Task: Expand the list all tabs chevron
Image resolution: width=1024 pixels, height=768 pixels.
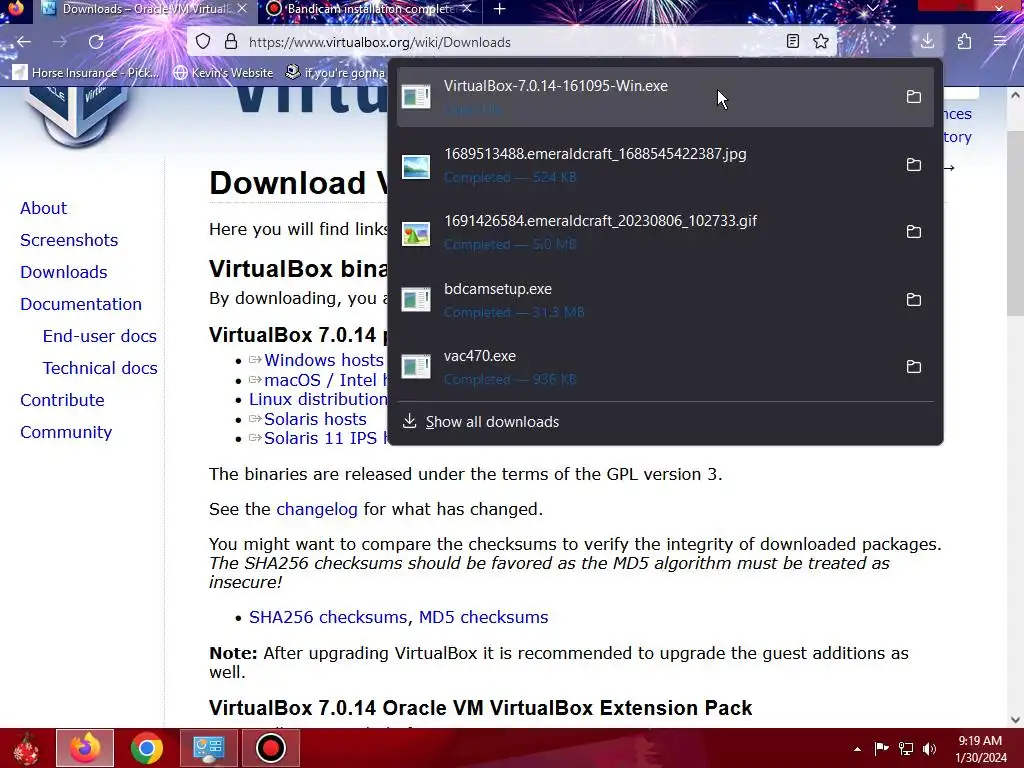Action: pos(872,8)
